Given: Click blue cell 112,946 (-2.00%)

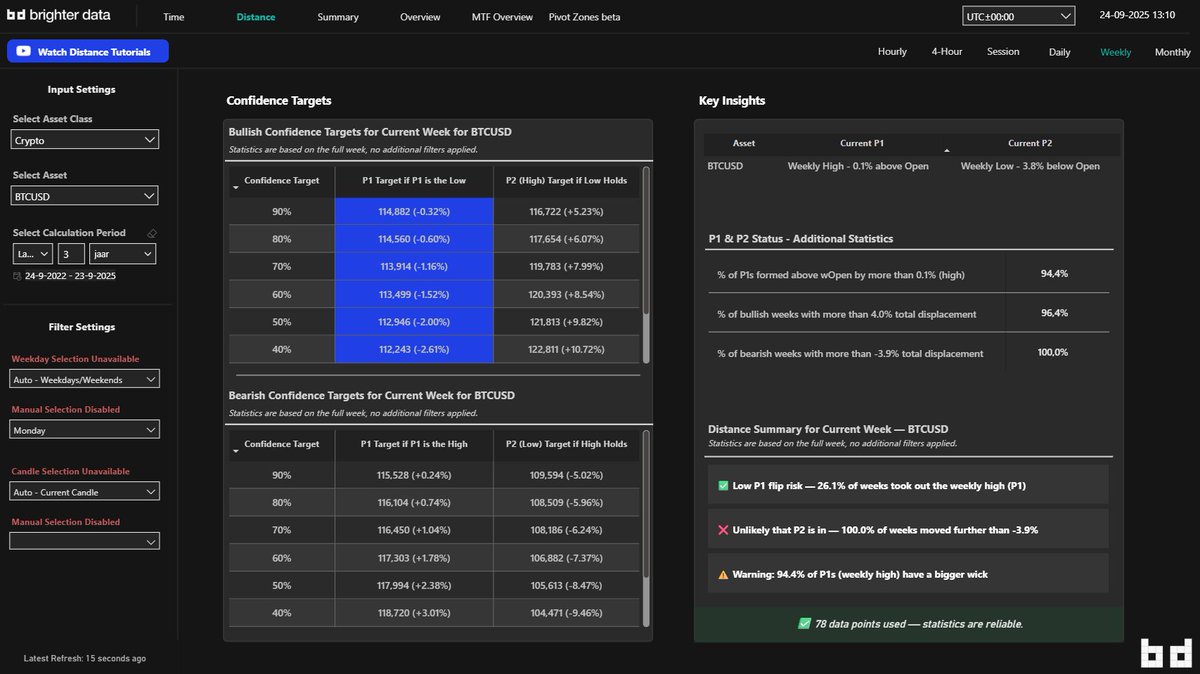Looking at the screenshot, I should click(414, 322).
